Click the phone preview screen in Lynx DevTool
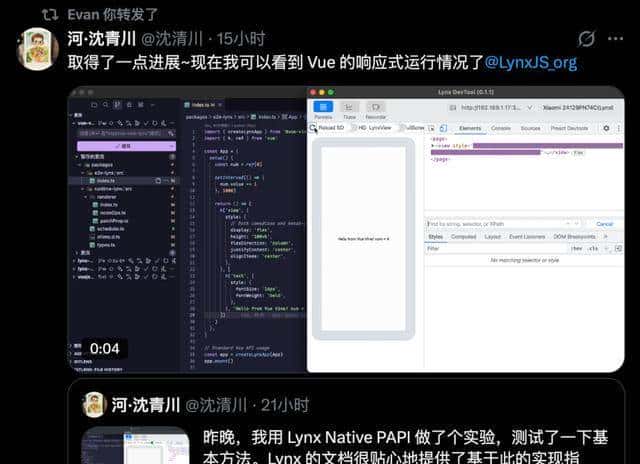The width and height of the screenshot is (640, 464). coord(363,239)
